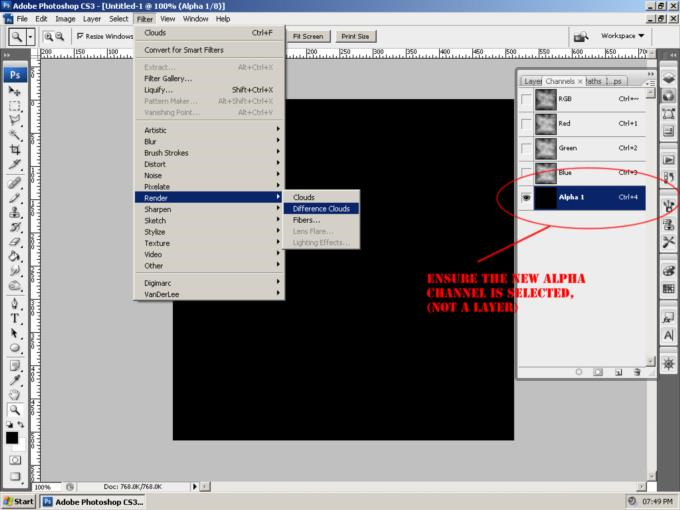Viewport: 680px width, 510px height.
Task: Click the Fit Screen button
Action: coord(308,36)
